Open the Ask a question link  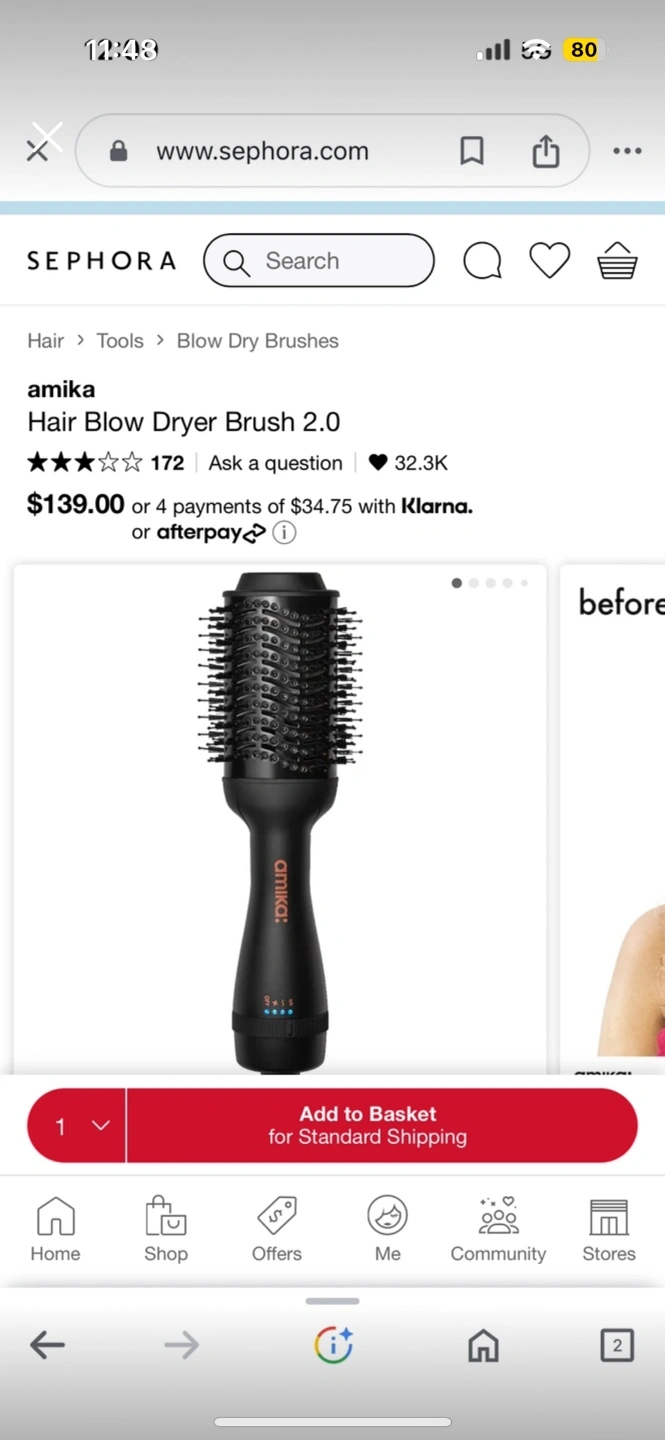click(275, 463)
